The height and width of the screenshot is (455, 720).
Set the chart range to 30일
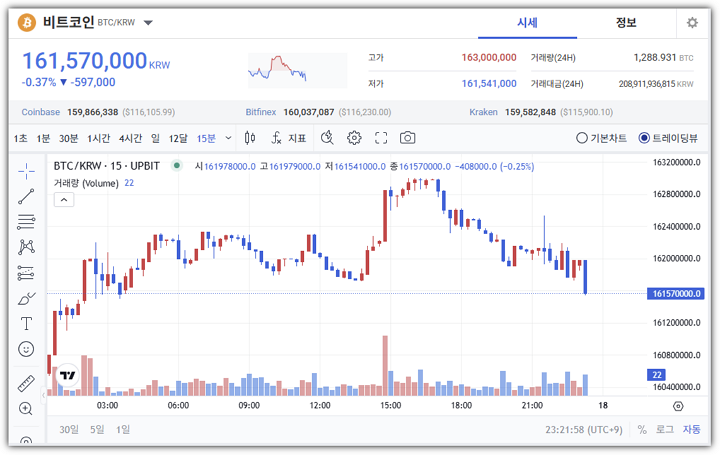tap(69, 430)
